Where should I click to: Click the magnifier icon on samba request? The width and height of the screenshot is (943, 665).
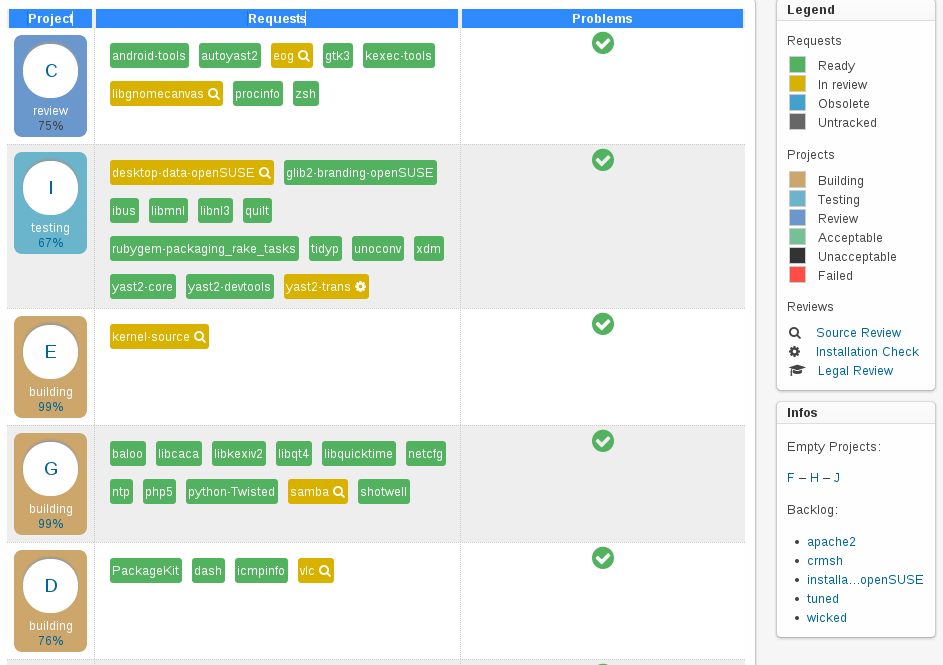pyautogui.click(x=339, y=492)
